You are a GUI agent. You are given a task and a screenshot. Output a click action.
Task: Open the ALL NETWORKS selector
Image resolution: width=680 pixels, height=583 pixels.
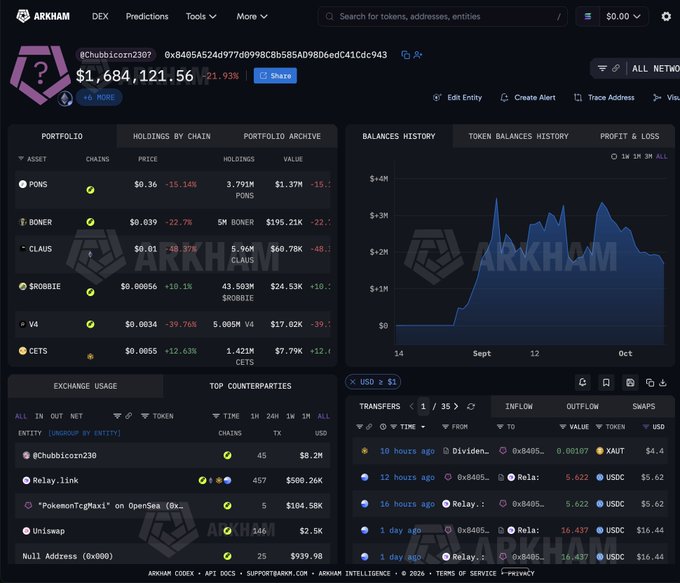point(655,69)
